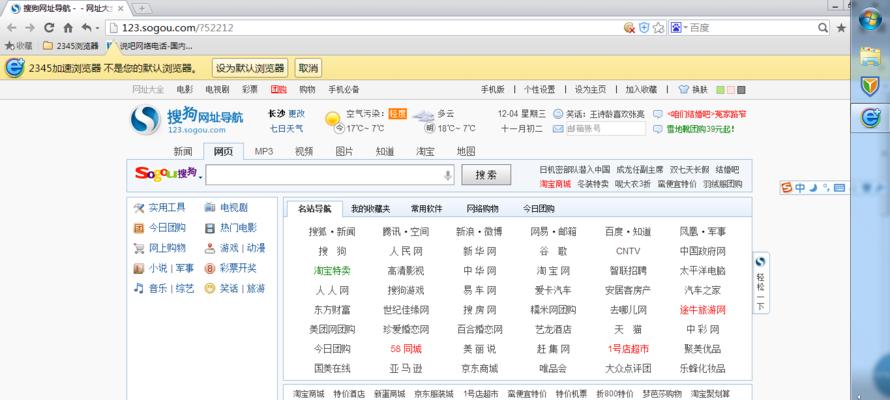The width and height of the screenshot is (890, 400).
Task: Select the gray skin color swatch
Action: (x=741, y=90)
